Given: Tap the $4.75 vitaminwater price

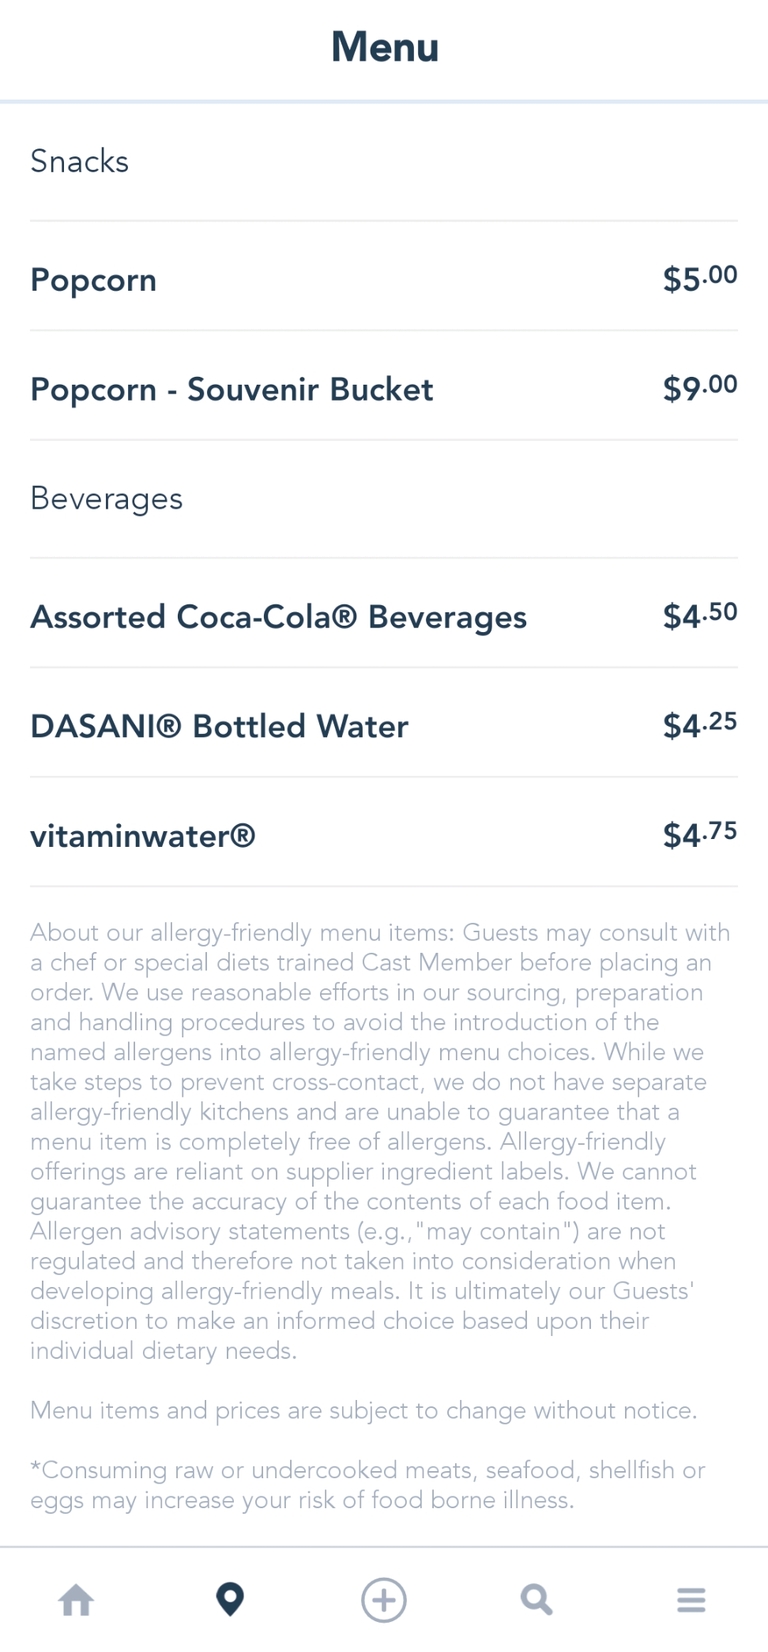Looking at the screenshot, I should pos(699,835).
